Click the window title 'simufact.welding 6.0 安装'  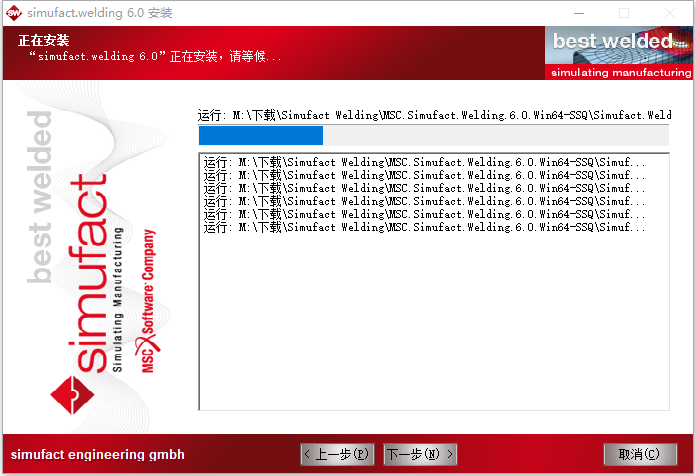[x=99, y=13]
